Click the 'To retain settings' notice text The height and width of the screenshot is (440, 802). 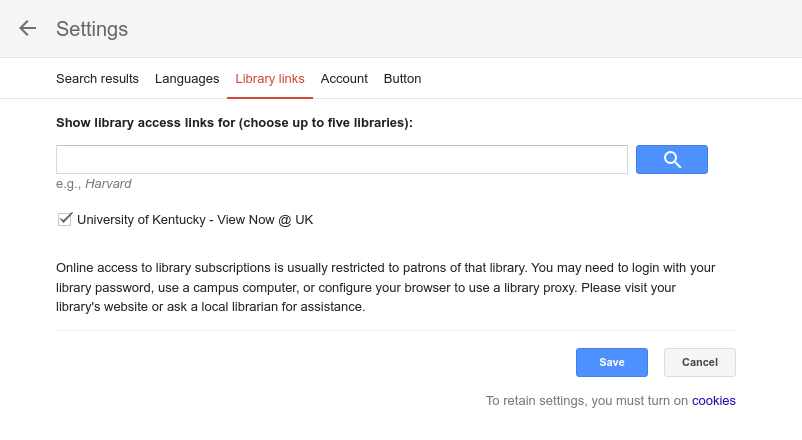click(587, 401)
